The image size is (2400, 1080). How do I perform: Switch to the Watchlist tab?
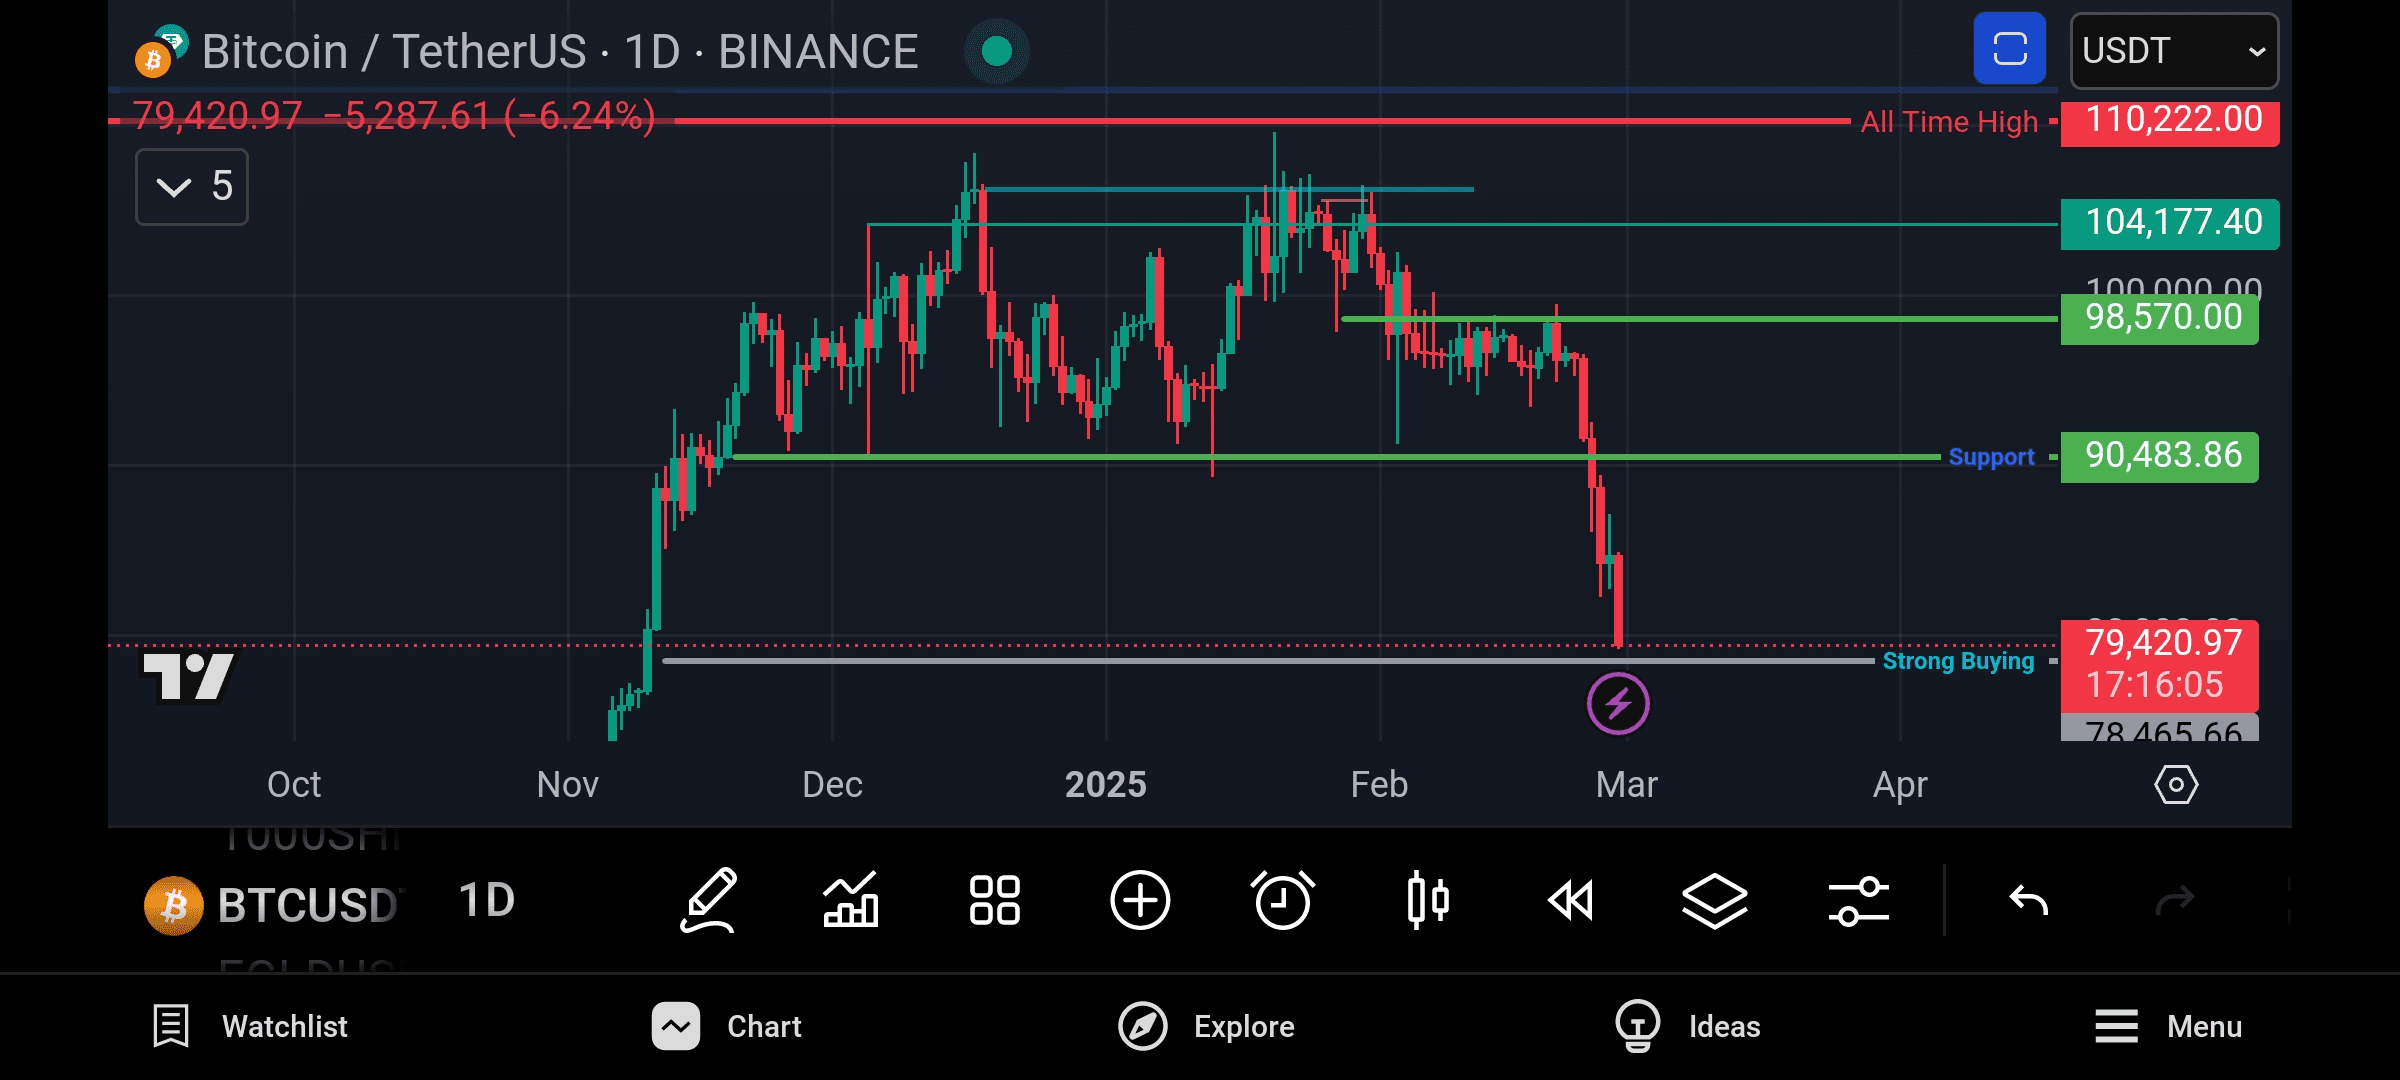coord(251,1026)
